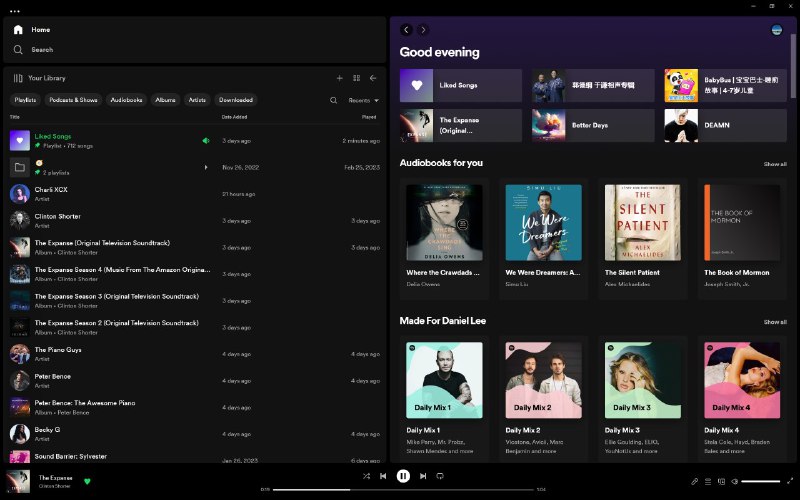Filter library by Playlists
The height and width of the screenshot is (500, 800).
[25, 100]
